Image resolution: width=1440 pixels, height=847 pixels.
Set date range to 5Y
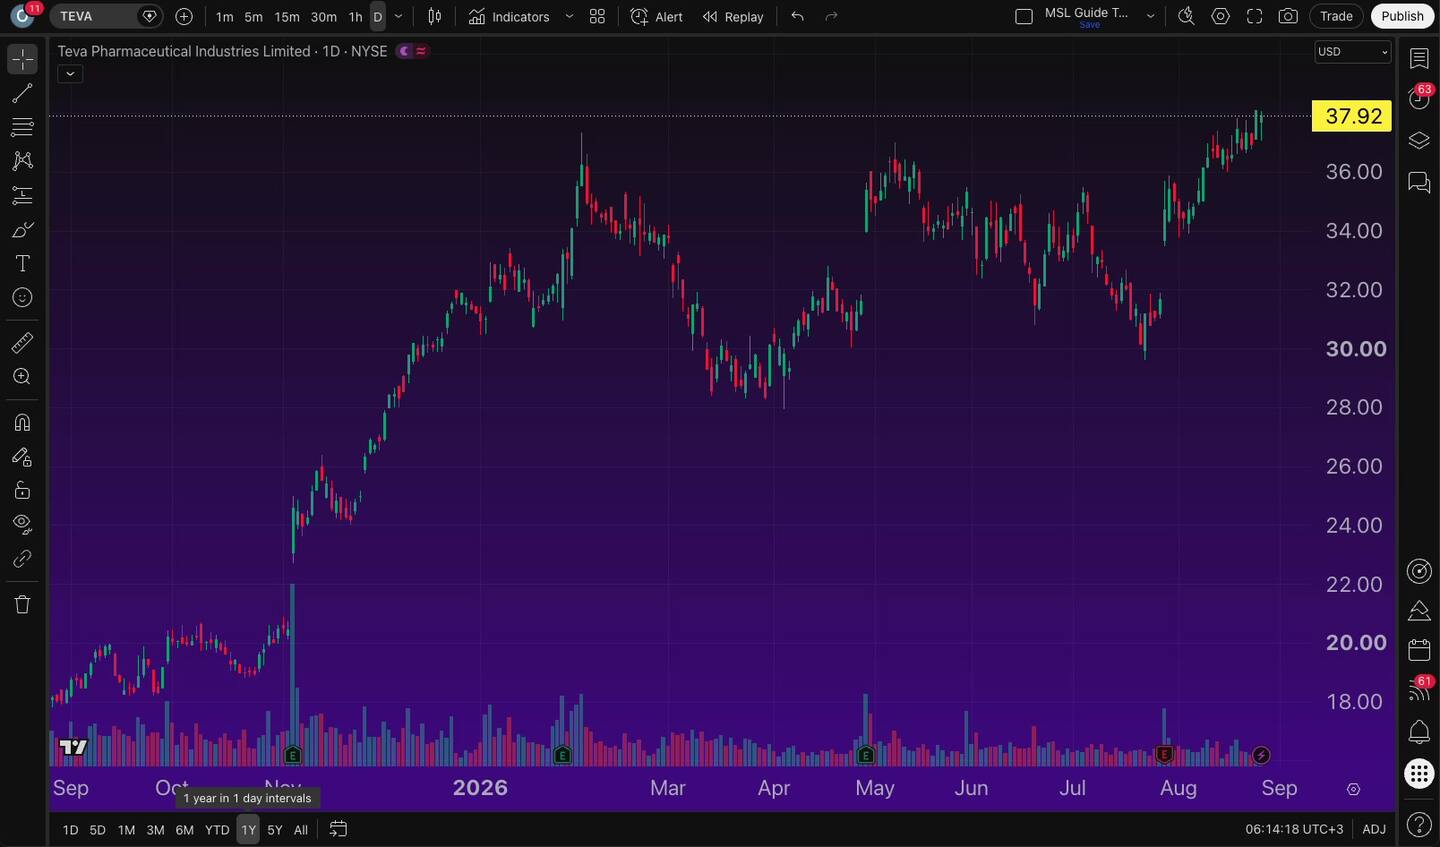(x=274, y=830)
